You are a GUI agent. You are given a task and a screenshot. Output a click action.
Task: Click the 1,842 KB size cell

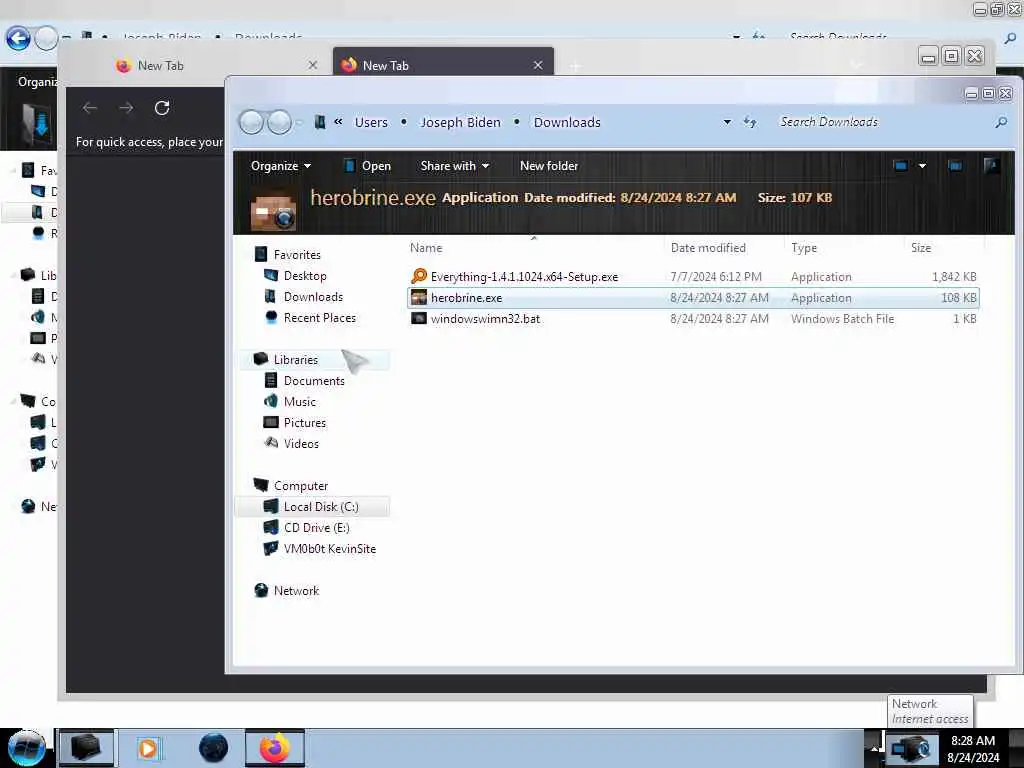coord(954,277)
